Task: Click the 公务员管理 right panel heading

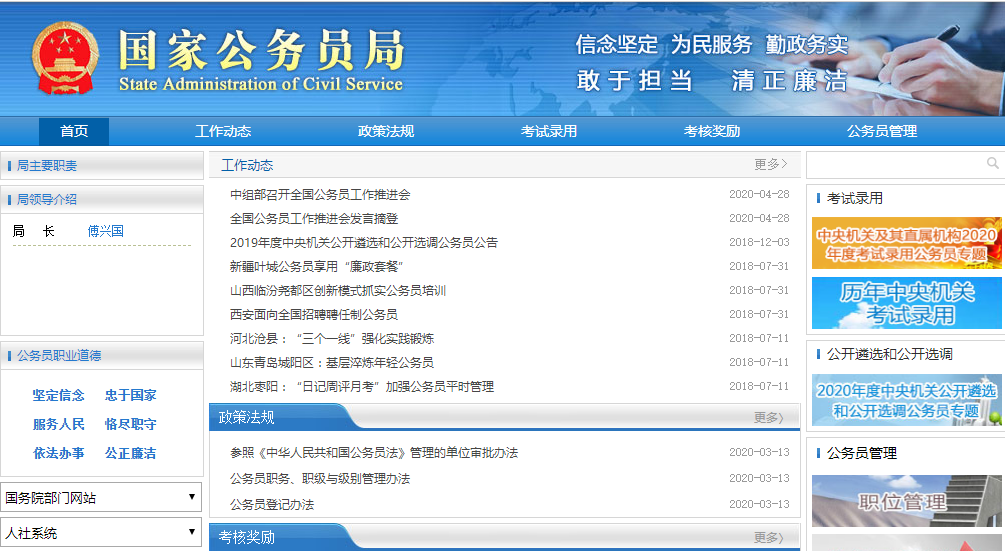Action: [861, 454]
